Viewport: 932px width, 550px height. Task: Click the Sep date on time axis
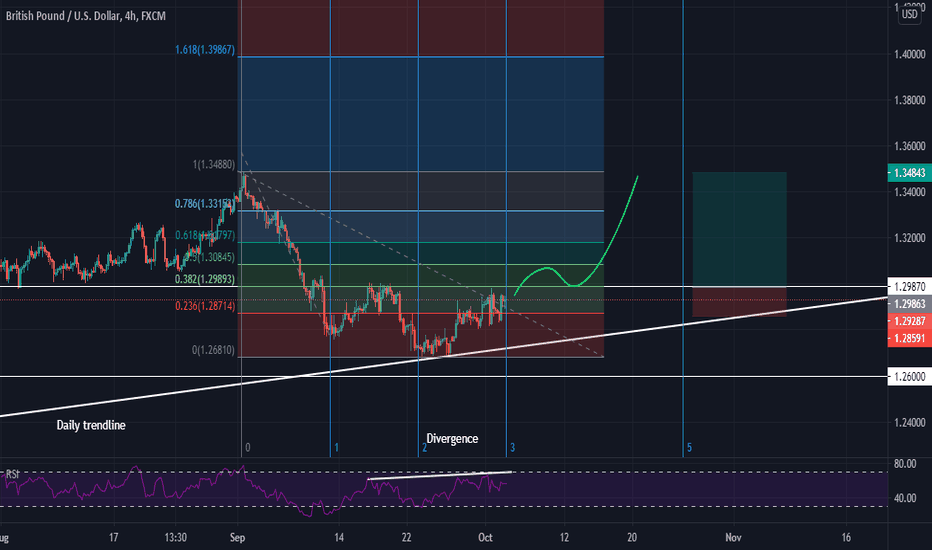(237, 538)
